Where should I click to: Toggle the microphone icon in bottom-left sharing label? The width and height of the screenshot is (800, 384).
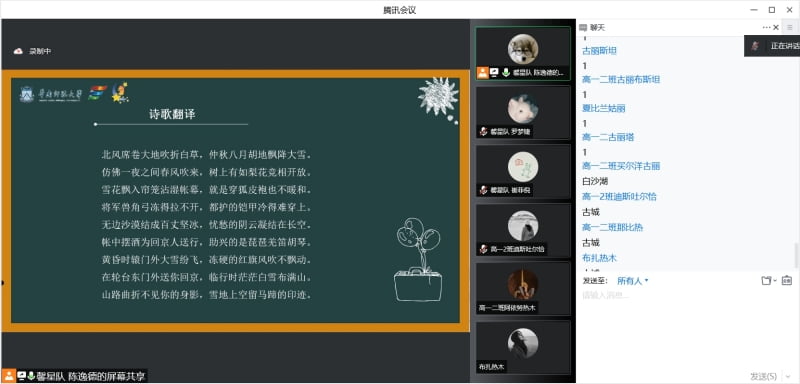pos(31,376)
